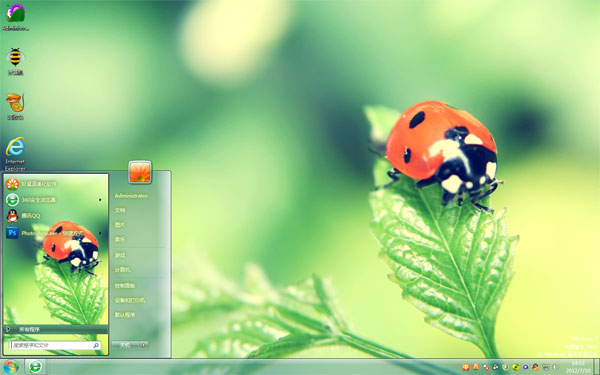Click the red-and-white tray icon
This screenshot has height=375, width=600.
tap(486, 367)
